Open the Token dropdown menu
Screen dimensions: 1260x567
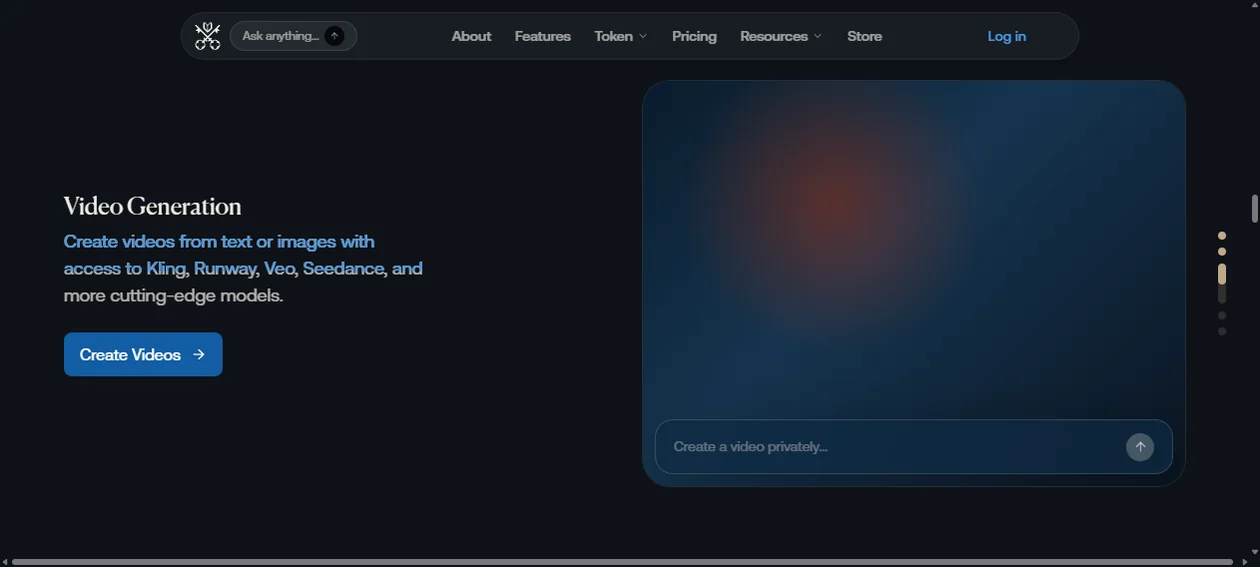621,36
